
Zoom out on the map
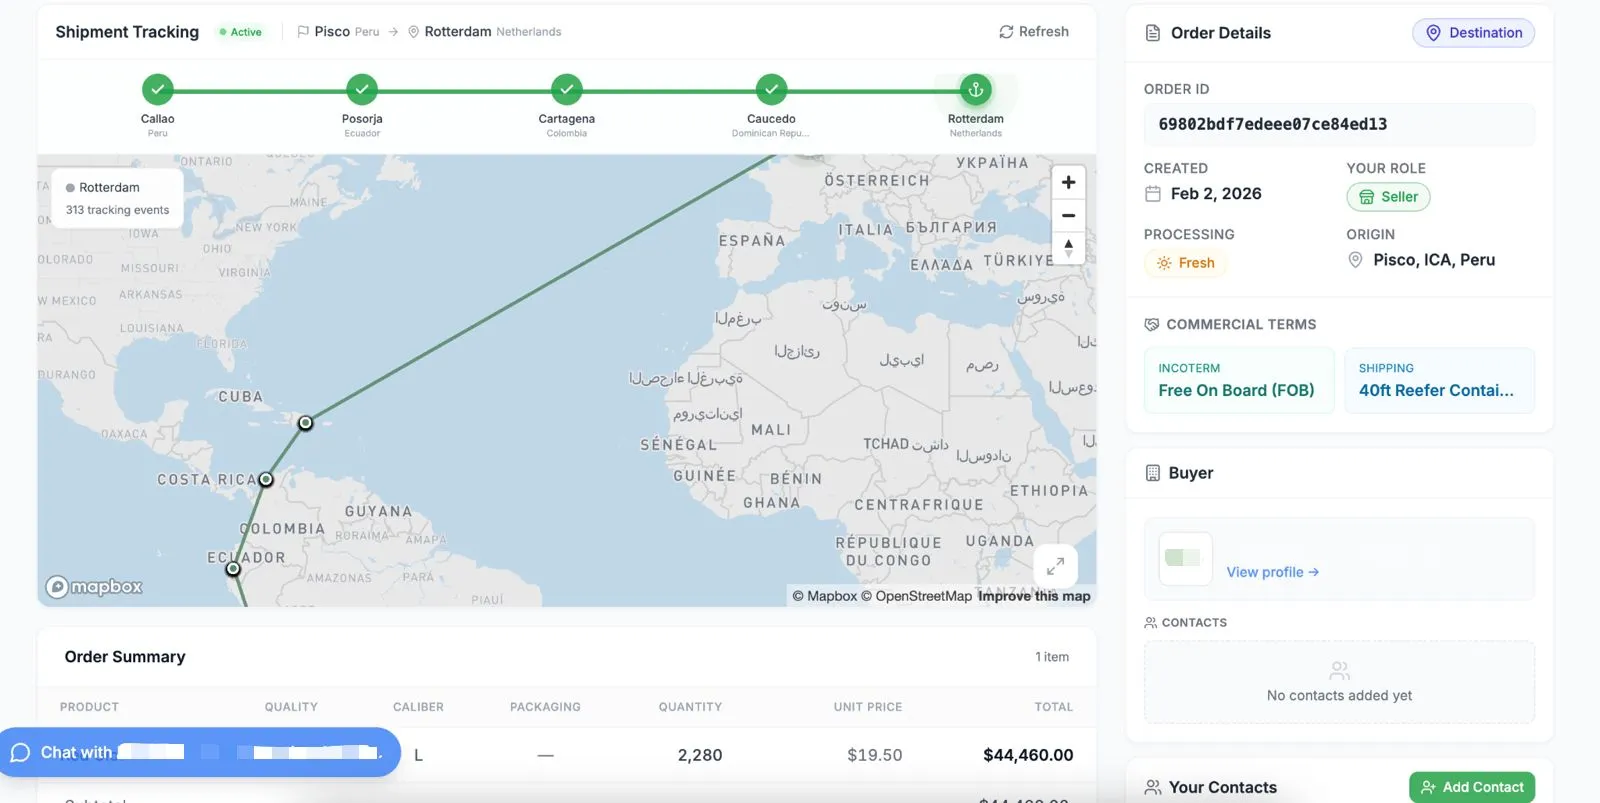[x=1068, y=215]
